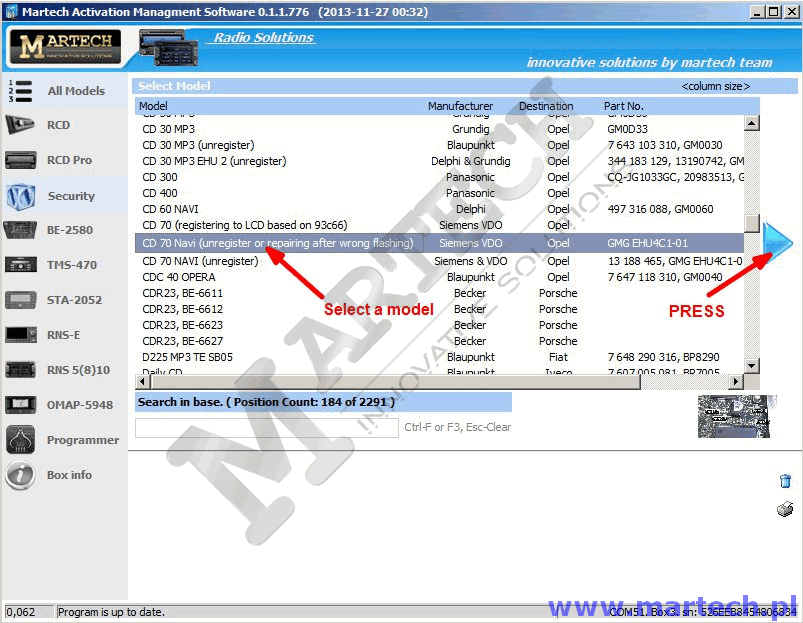Open the All Models menu label

(76, 91)
